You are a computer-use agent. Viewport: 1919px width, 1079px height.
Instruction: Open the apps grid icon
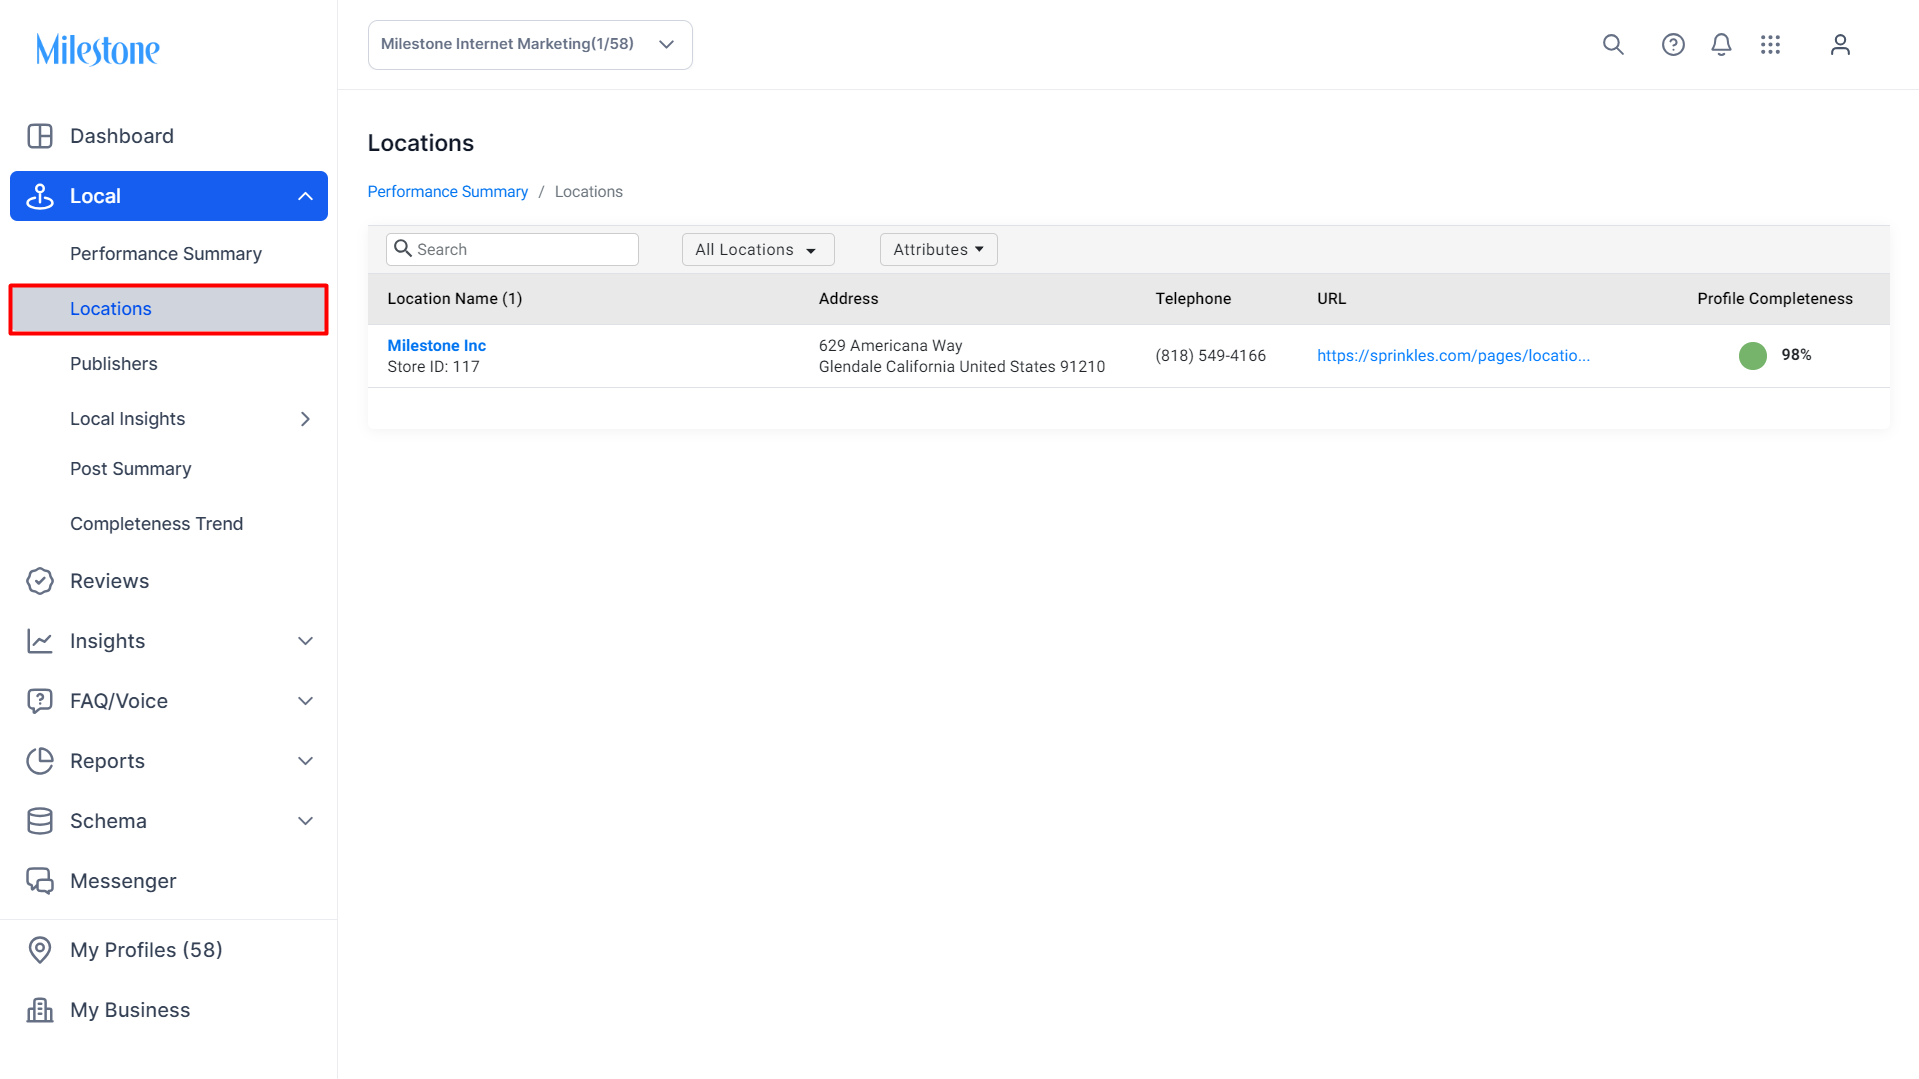click(x=1770, y=45)
